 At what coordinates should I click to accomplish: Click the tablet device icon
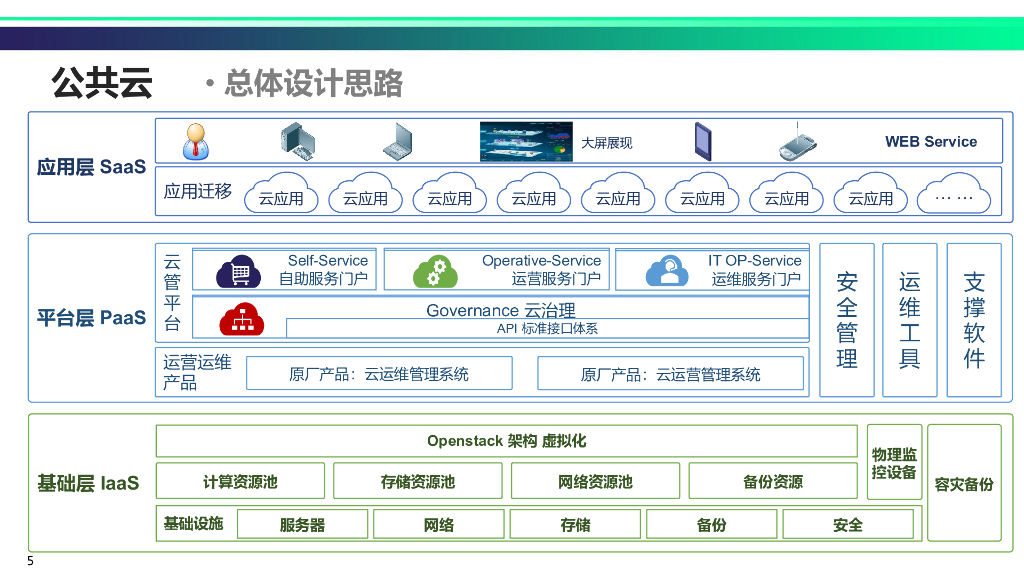(x=703, y=142)
